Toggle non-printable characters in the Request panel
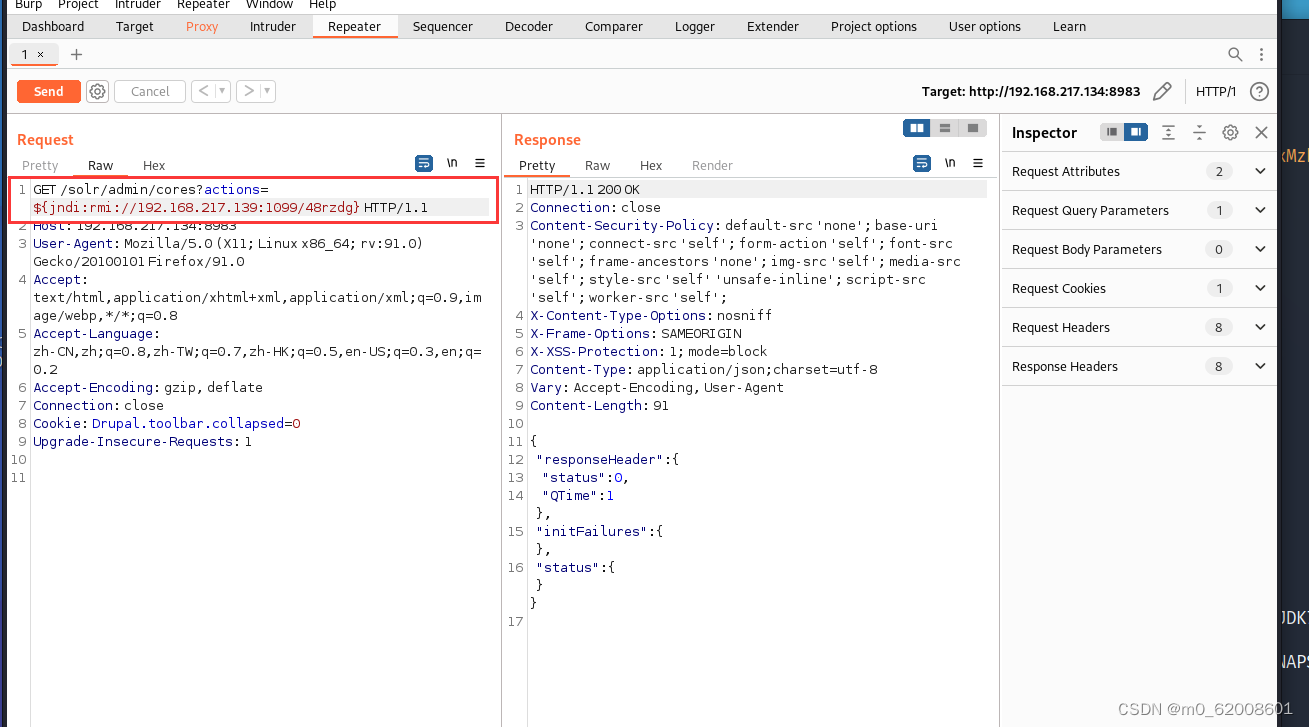The height and width of the screenshot is (727, 1309). 452,162
